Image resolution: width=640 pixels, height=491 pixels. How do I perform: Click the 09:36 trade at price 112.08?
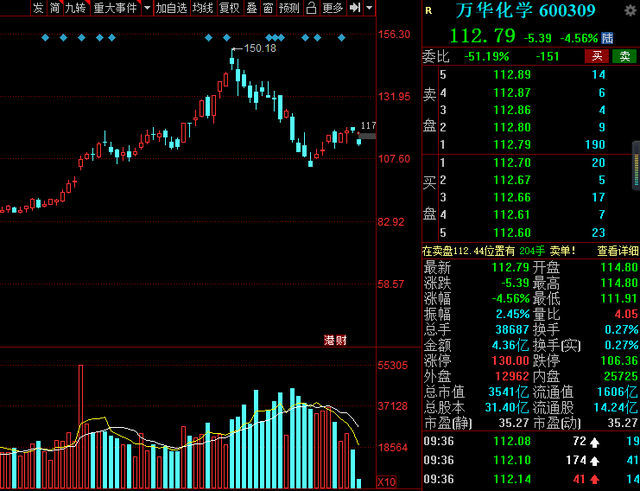click(x=531, y=441)
